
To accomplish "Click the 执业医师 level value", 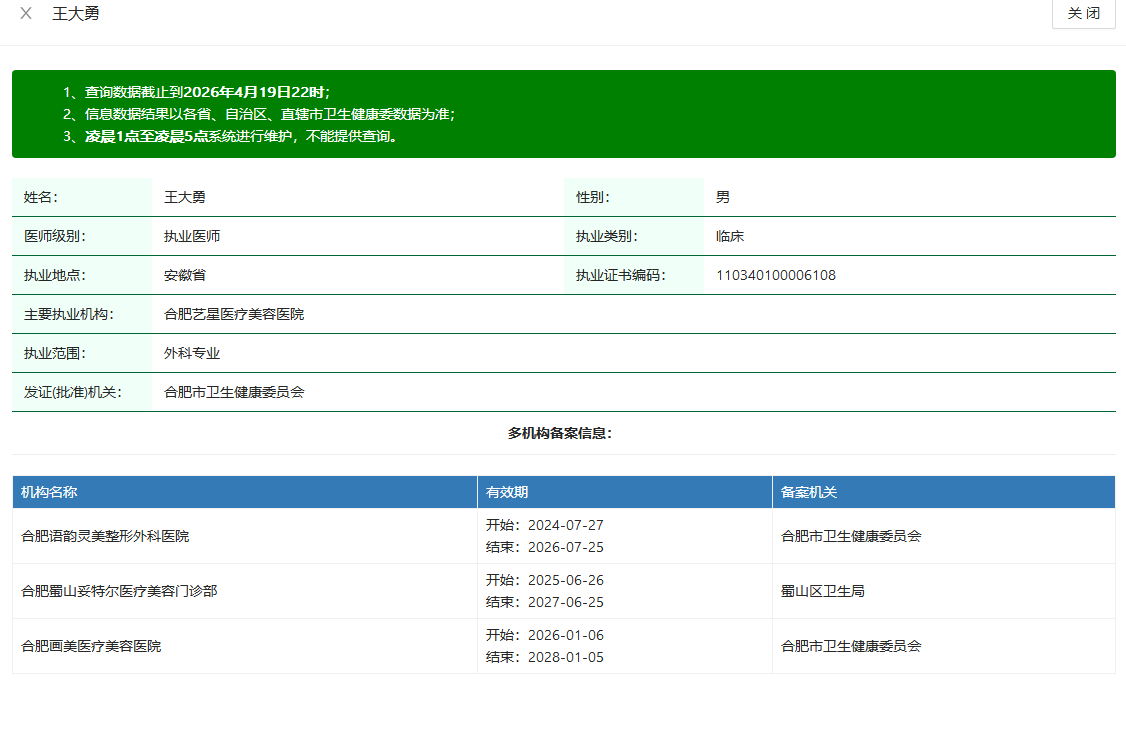I will (x=192, y=236).
